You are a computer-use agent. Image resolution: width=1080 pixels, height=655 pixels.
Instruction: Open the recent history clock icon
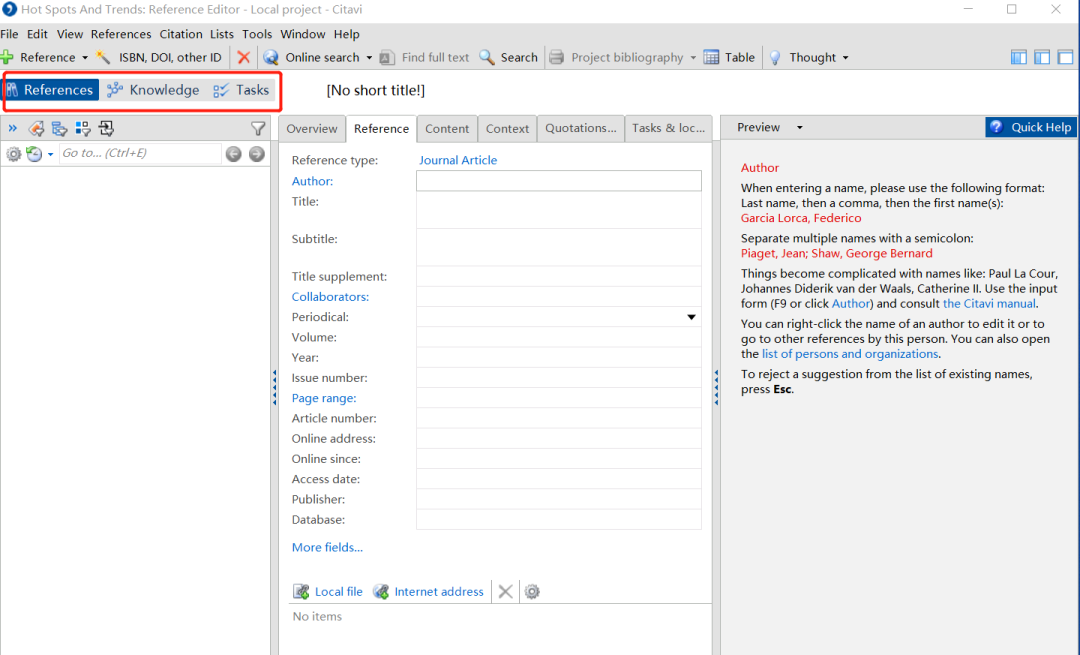34,154
